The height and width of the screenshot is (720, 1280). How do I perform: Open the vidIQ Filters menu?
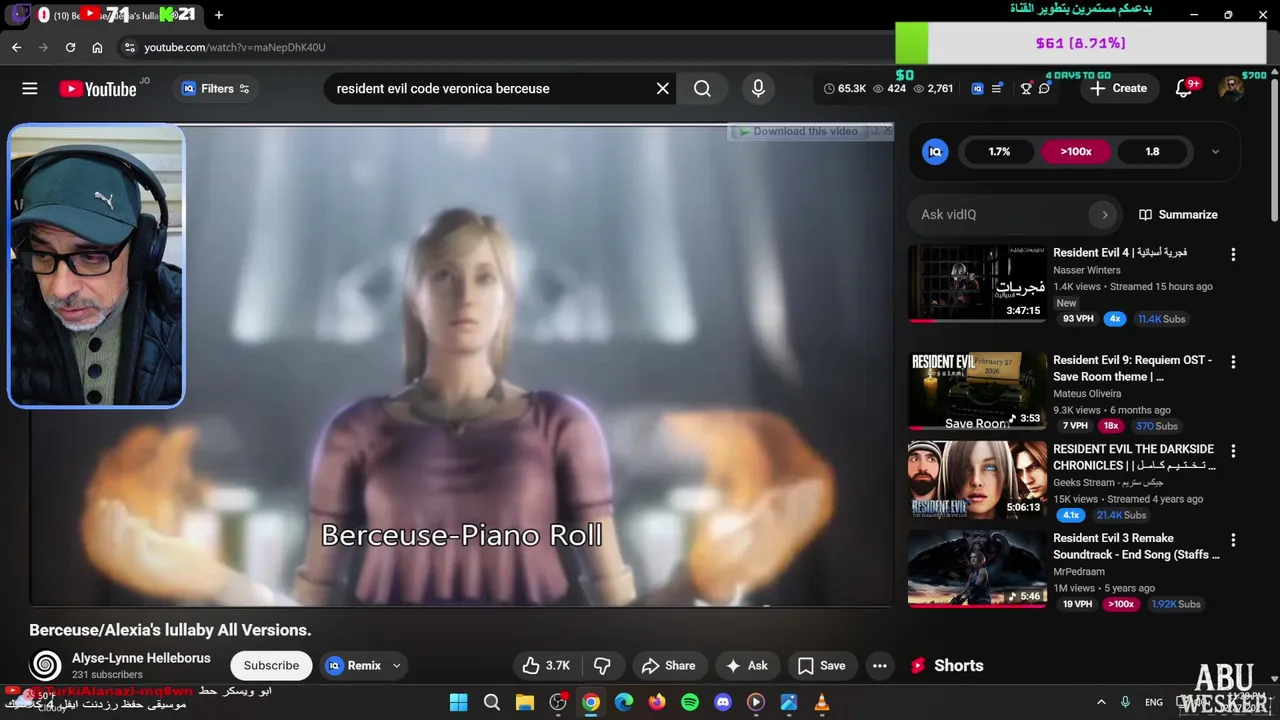[x=215, y=89]
